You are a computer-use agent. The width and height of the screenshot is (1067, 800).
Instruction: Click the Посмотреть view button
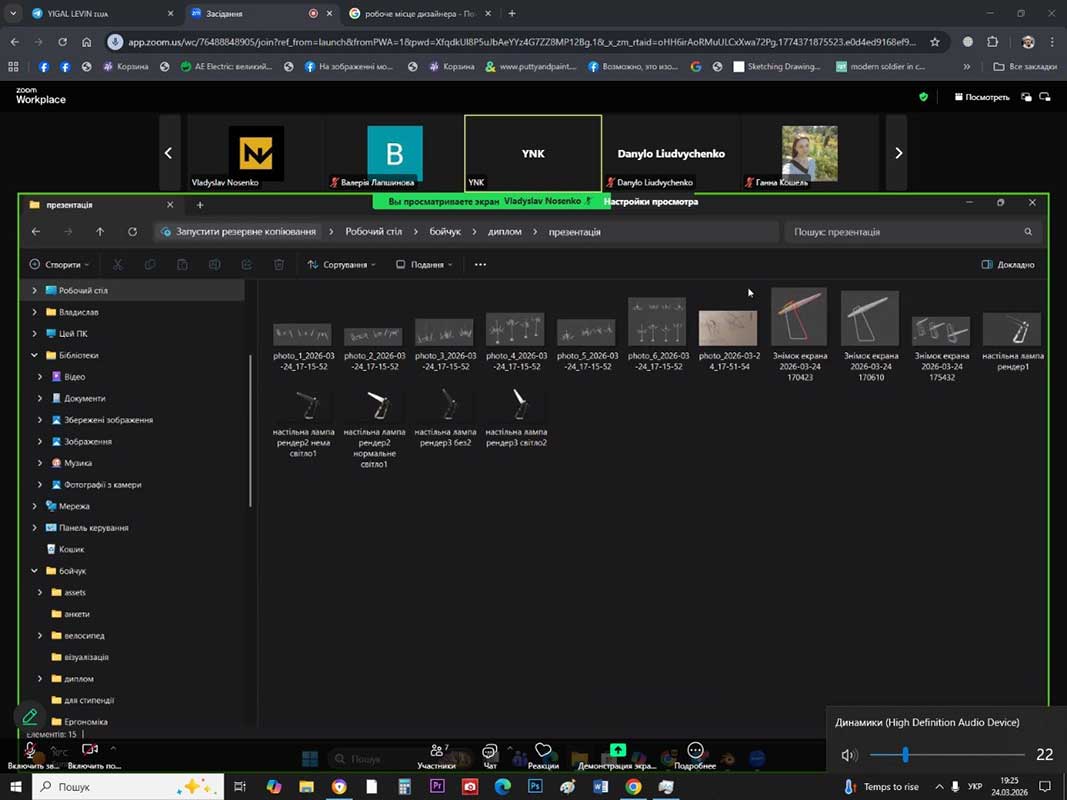point(982,97)
